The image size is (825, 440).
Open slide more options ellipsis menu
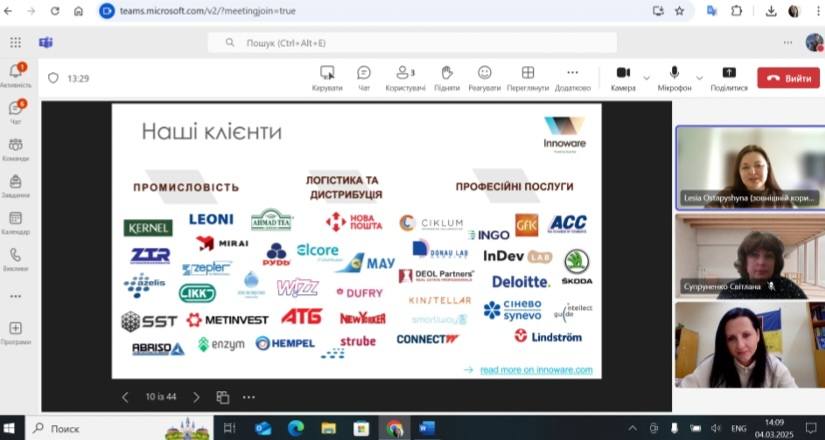(x=248, y=397)
